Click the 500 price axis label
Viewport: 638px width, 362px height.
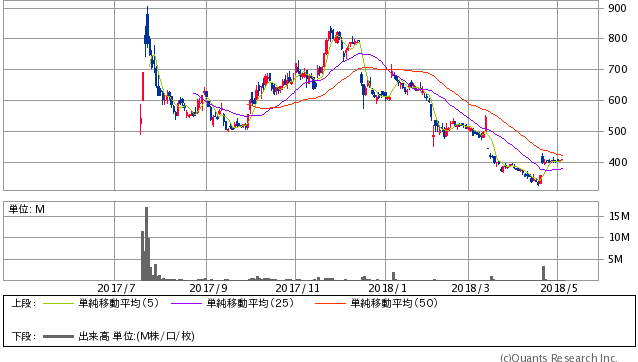617,131
